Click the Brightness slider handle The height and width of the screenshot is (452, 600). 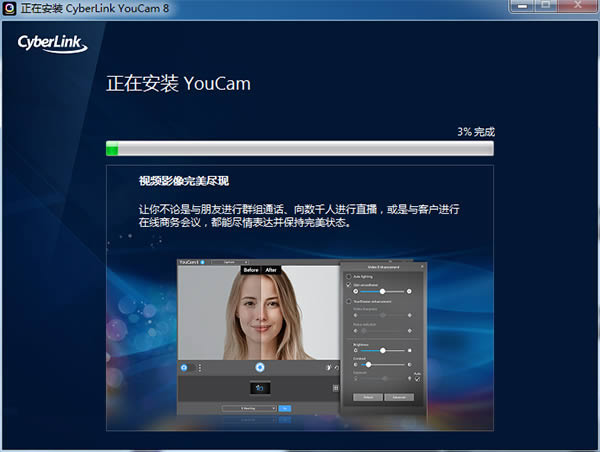coord(382,350)
